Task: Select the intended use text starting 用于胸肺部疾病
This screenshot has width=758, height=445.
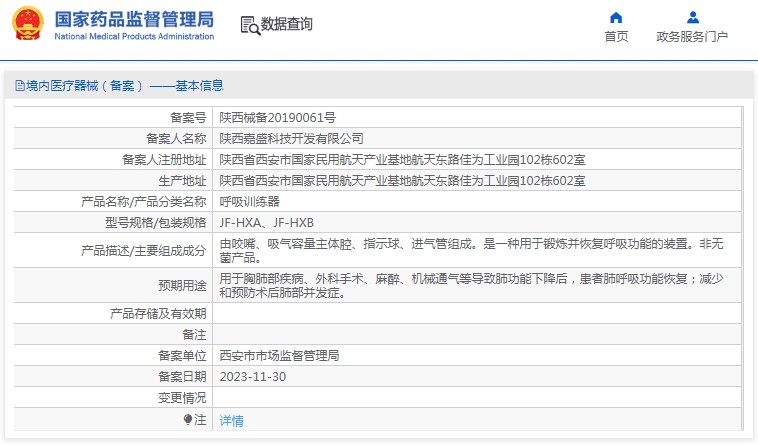Action: [x=471, y=286]
